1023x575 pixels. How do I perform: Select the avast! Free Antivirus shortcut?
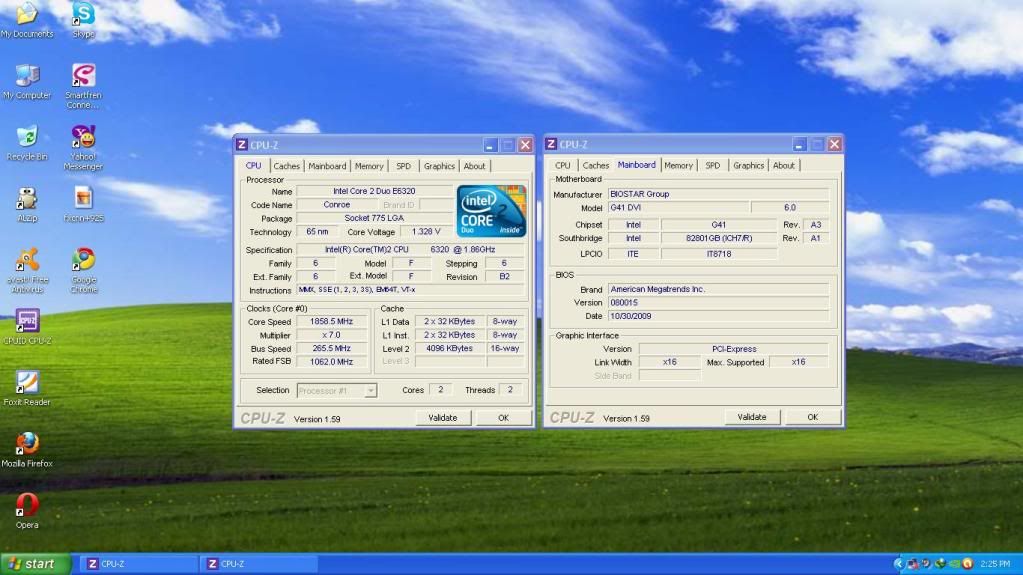click(27, 271)
